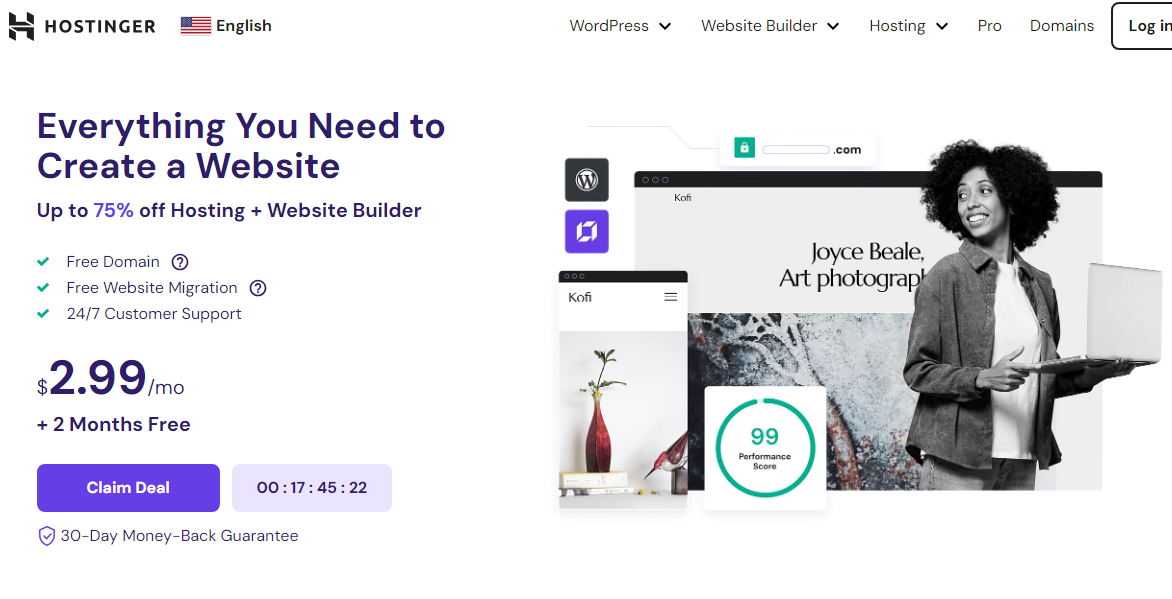This screenshot has width=1172, height=599.
Task: Open the Domains menu item
Action: pyautogui.click(x=1061, y=26)
